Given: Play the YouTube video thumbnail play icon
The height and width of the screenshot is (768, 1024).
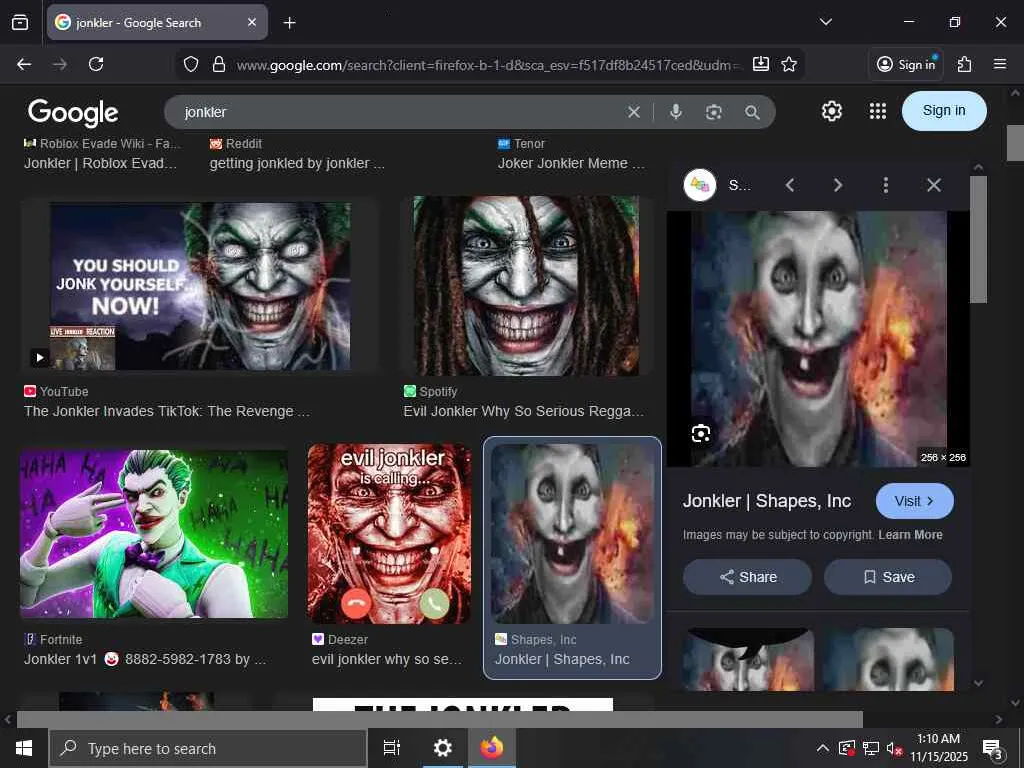Looking at the screenshot, I should [40, 357].
